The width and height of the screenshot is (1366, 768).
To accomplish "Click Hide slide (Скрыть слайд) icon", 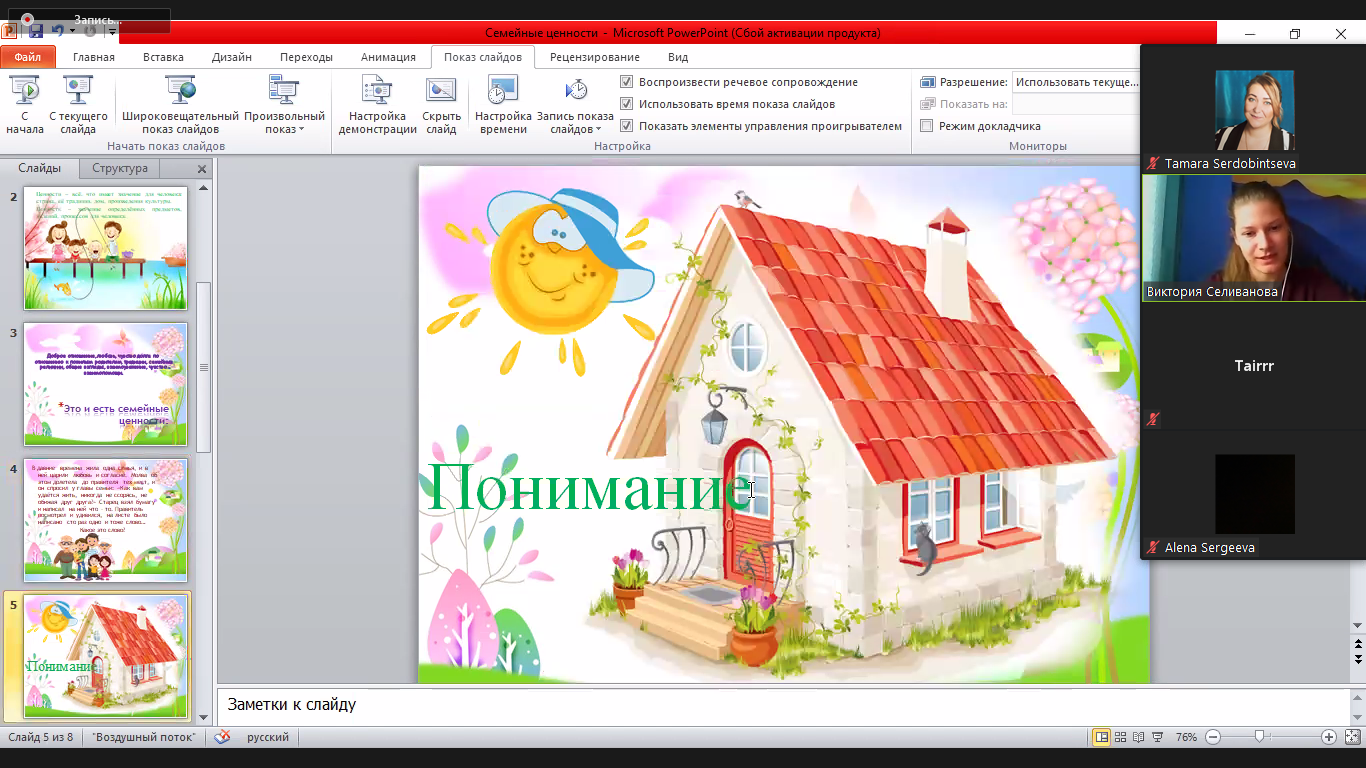I will pos(441,105).
